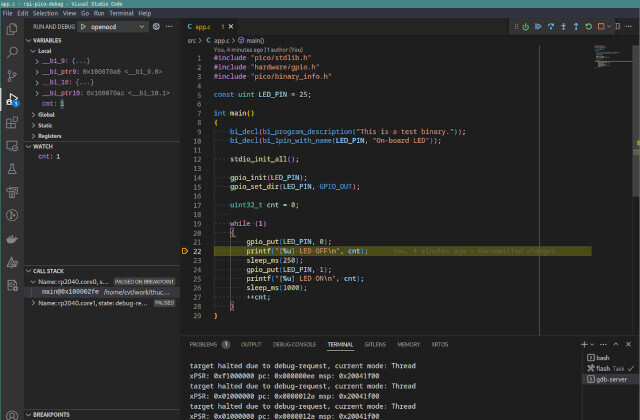This screenshot has width=640, height=420.
Task: Switch to the XRTOS panel tab
Action: coord(440,344)
